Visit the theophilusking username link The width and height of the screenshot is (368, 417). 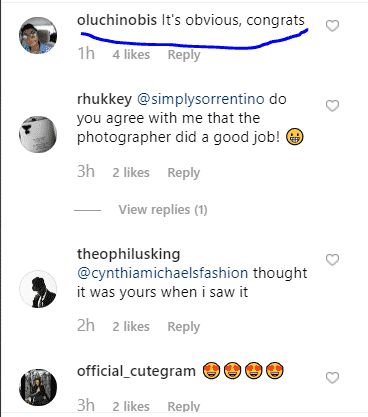coord(128,255)
